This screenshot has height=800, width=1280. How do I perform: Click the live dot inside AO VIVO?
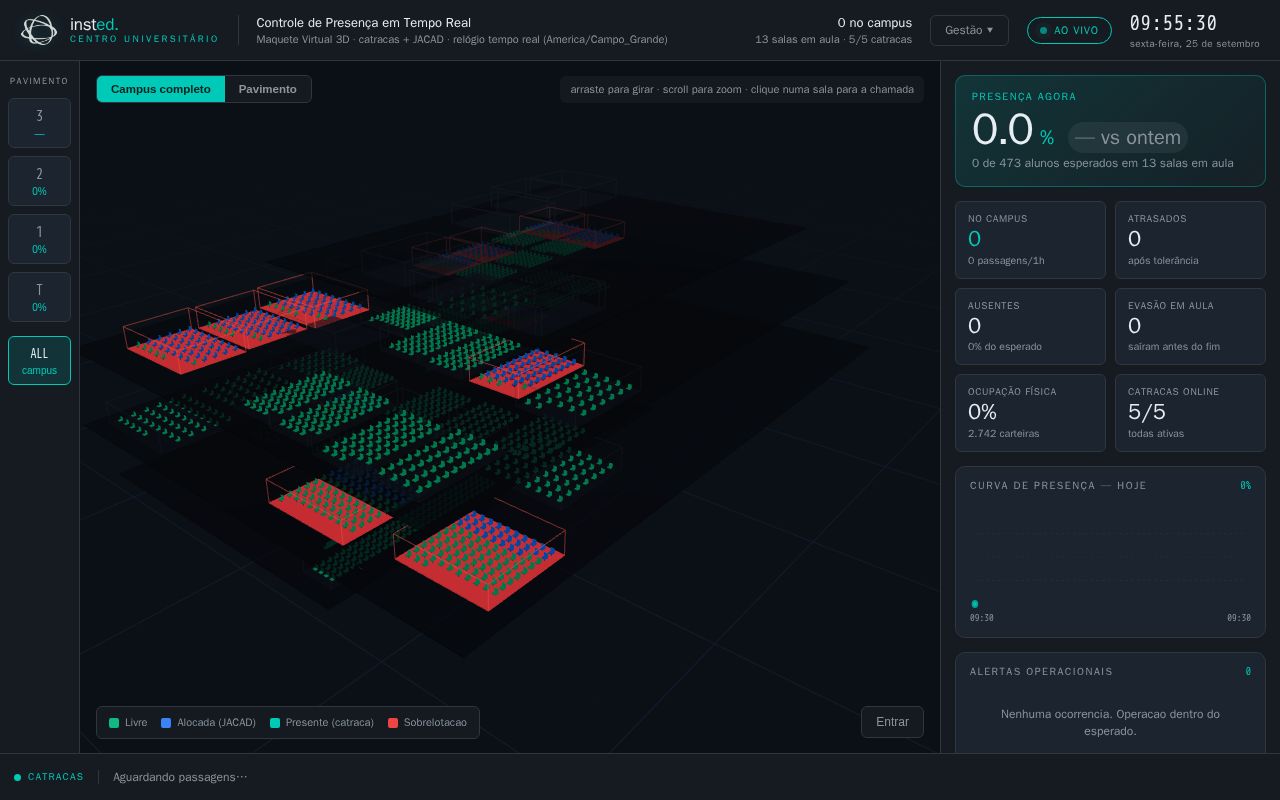coord(1044,31)
